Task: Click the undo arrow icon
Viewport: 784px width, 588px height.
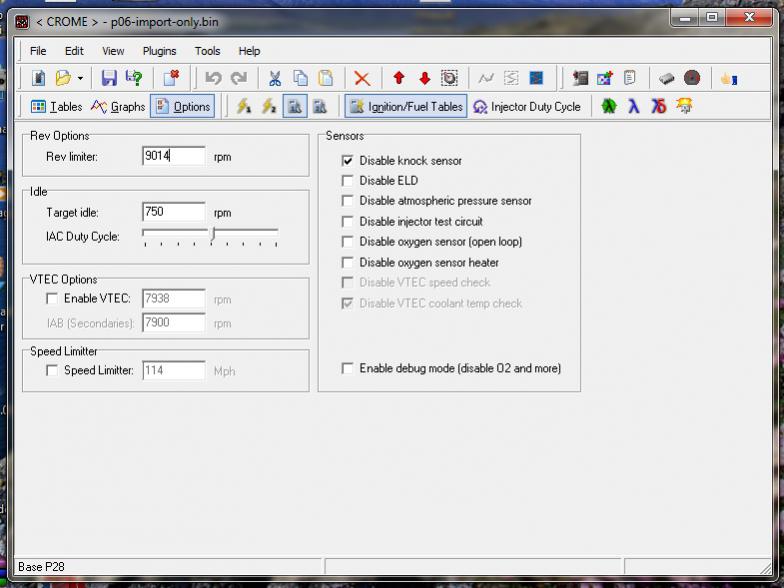Action: [214, 78]
